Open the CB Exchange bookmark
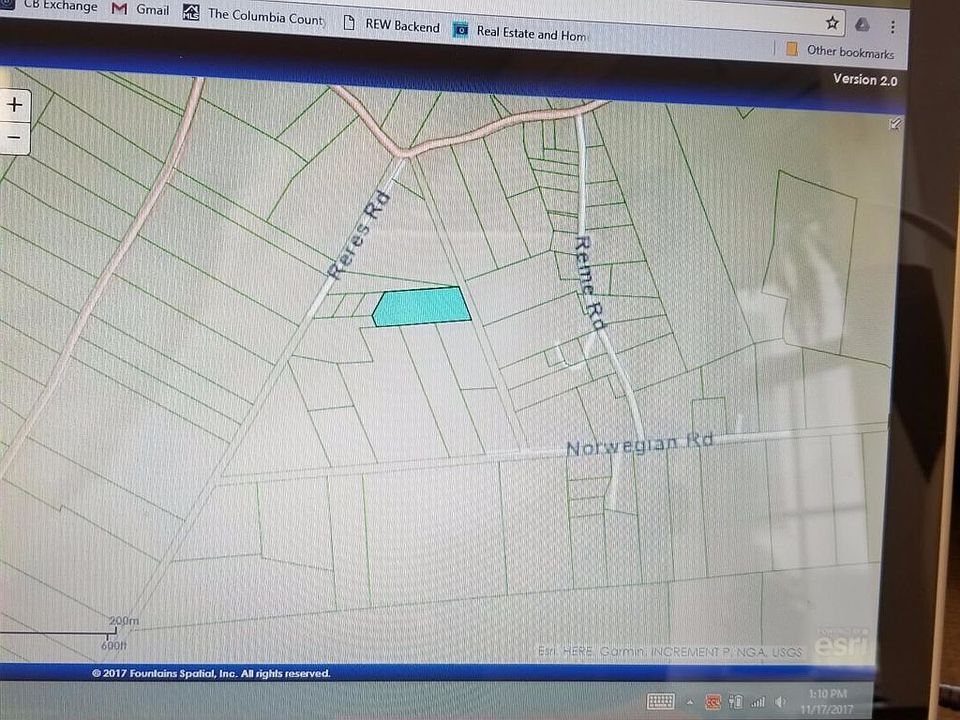 click(x=55, y=6)
